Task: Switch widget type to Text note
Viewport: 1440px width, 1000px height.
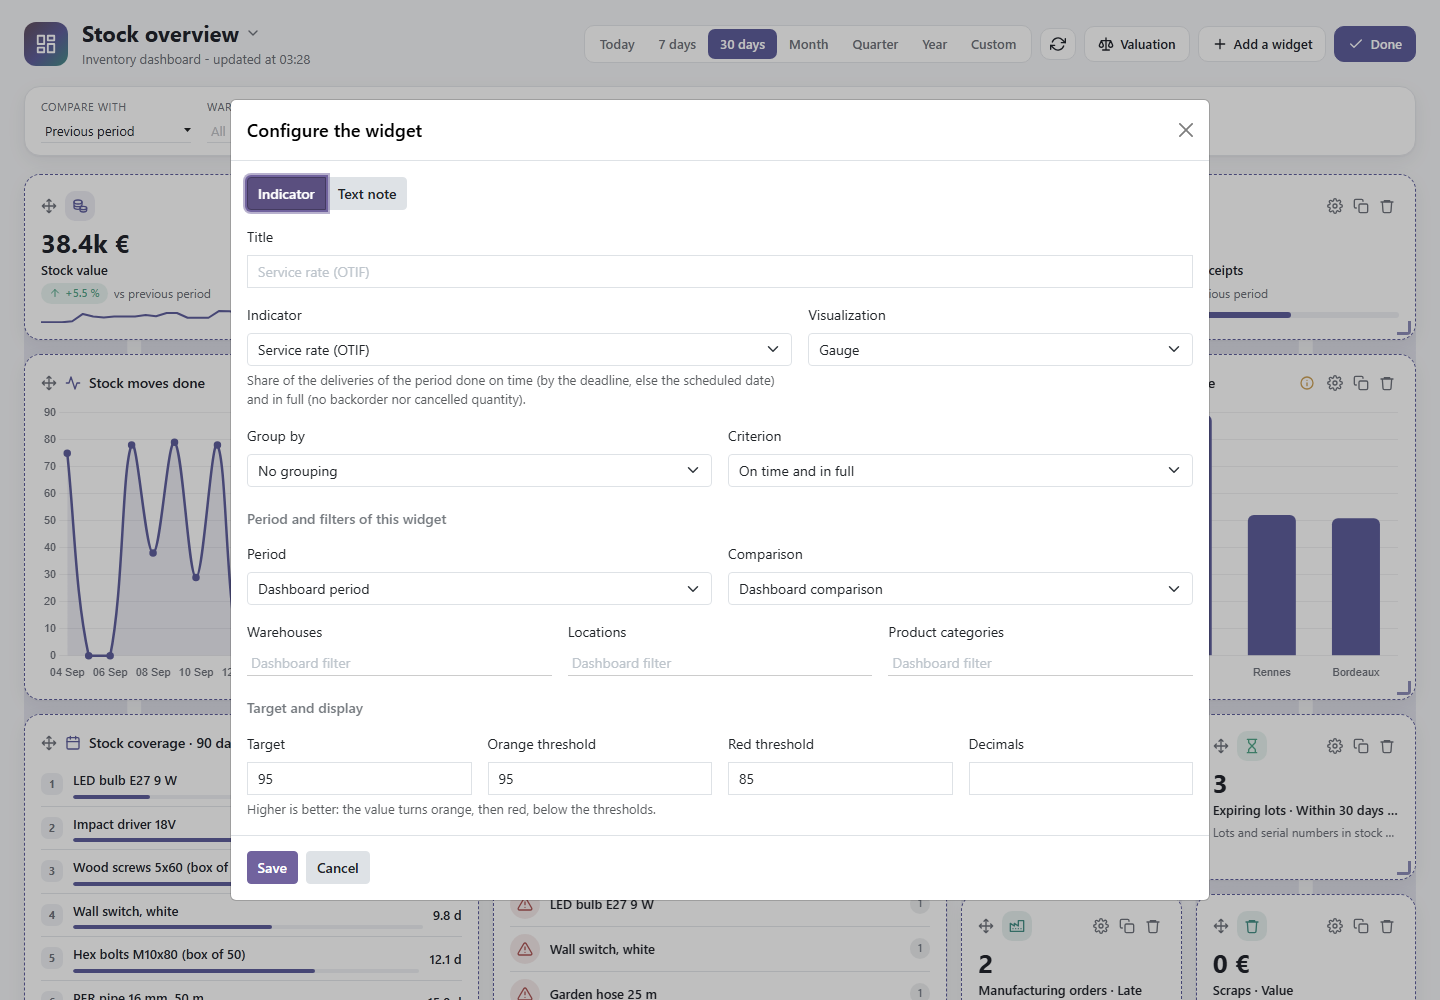Action: click(x=367, y=194)
